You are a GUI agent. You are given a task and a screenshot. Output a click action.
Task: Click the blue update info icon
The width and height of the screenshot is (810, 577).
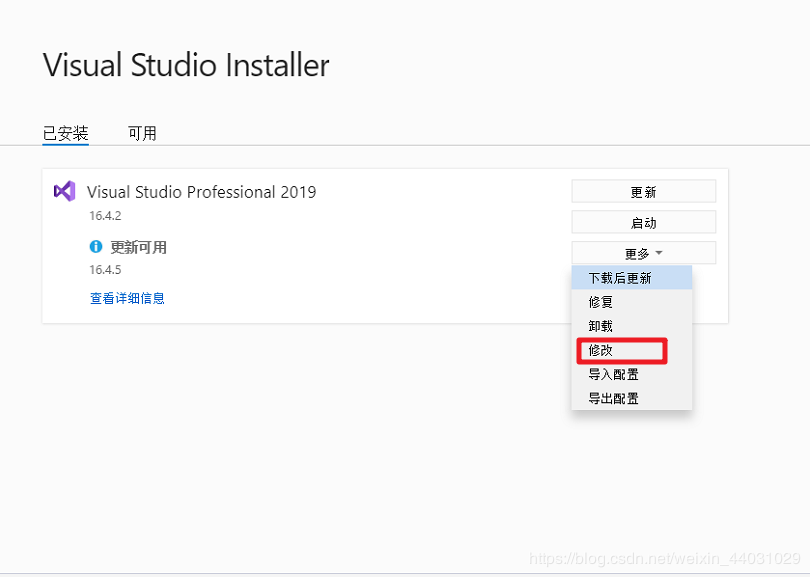point(96,247)
